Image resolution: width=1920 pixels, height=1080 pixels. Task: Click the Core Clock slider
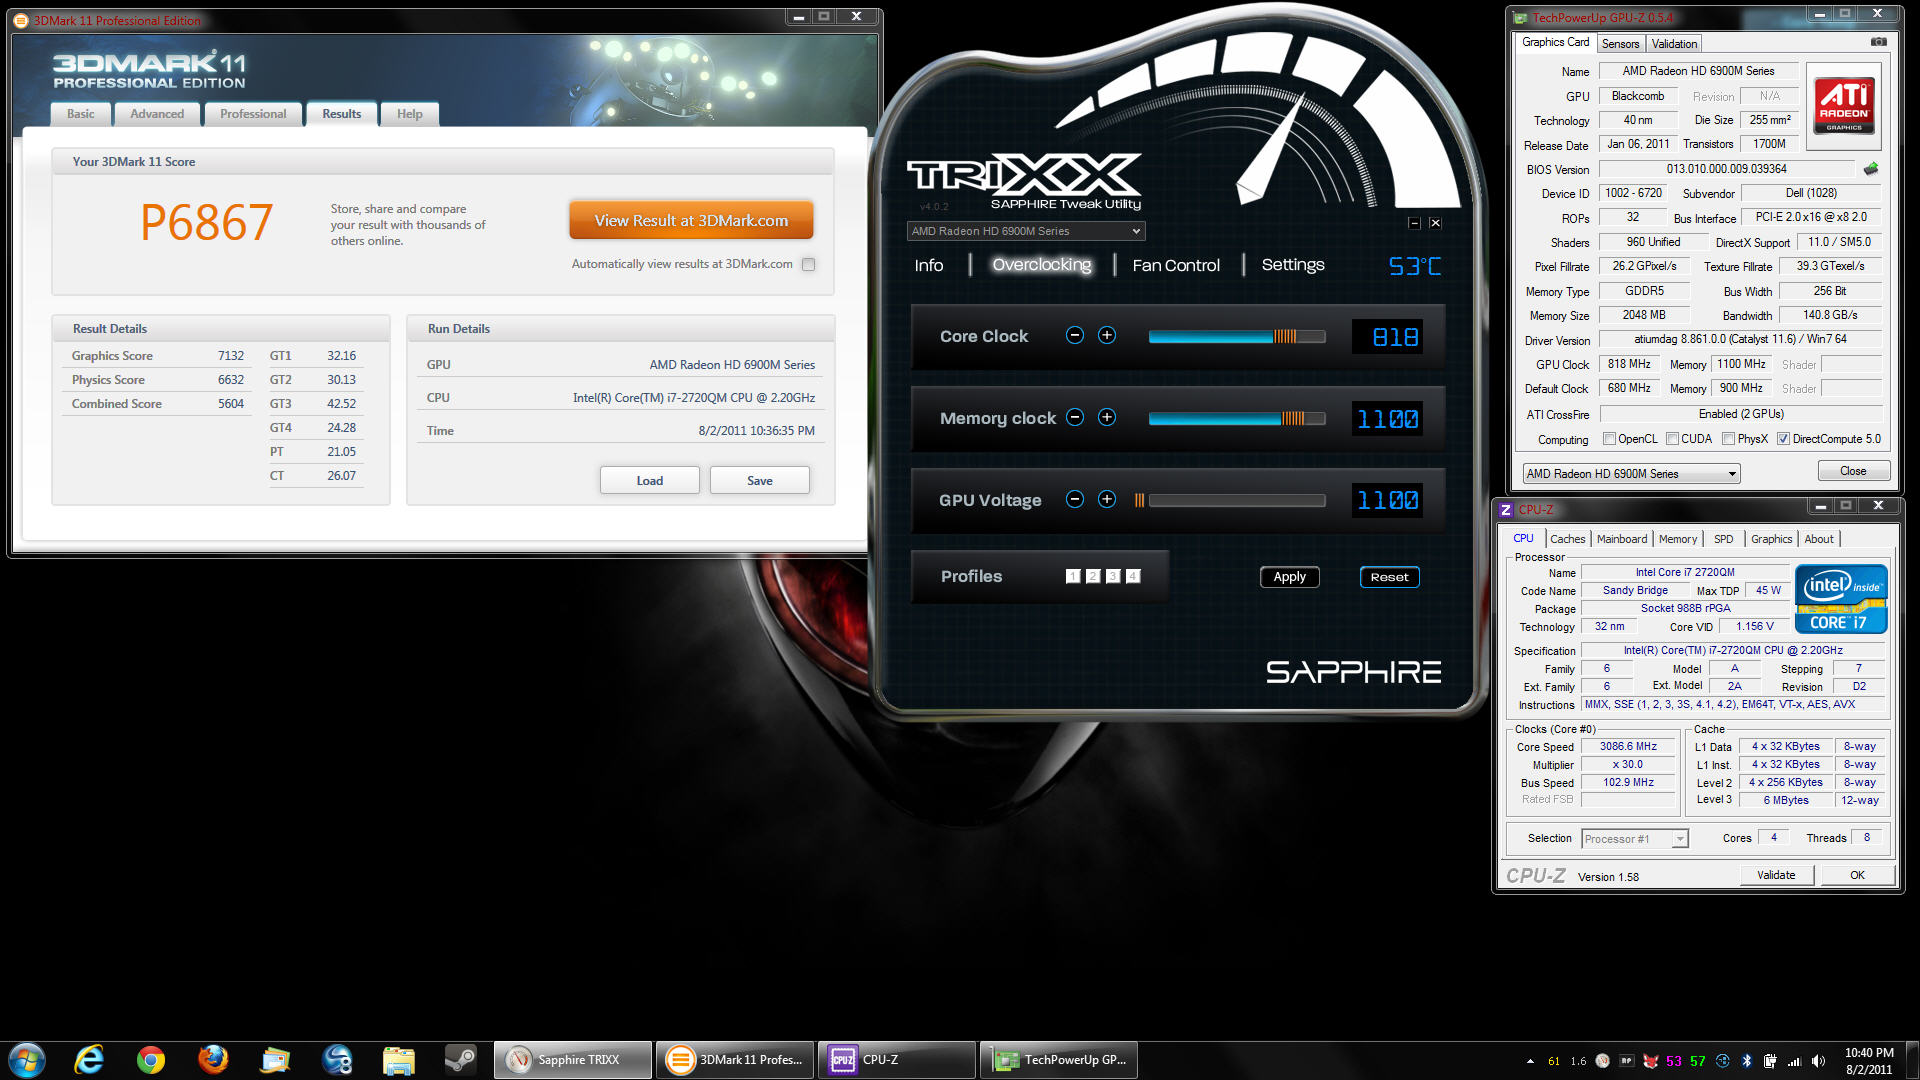click(1237, 337)
